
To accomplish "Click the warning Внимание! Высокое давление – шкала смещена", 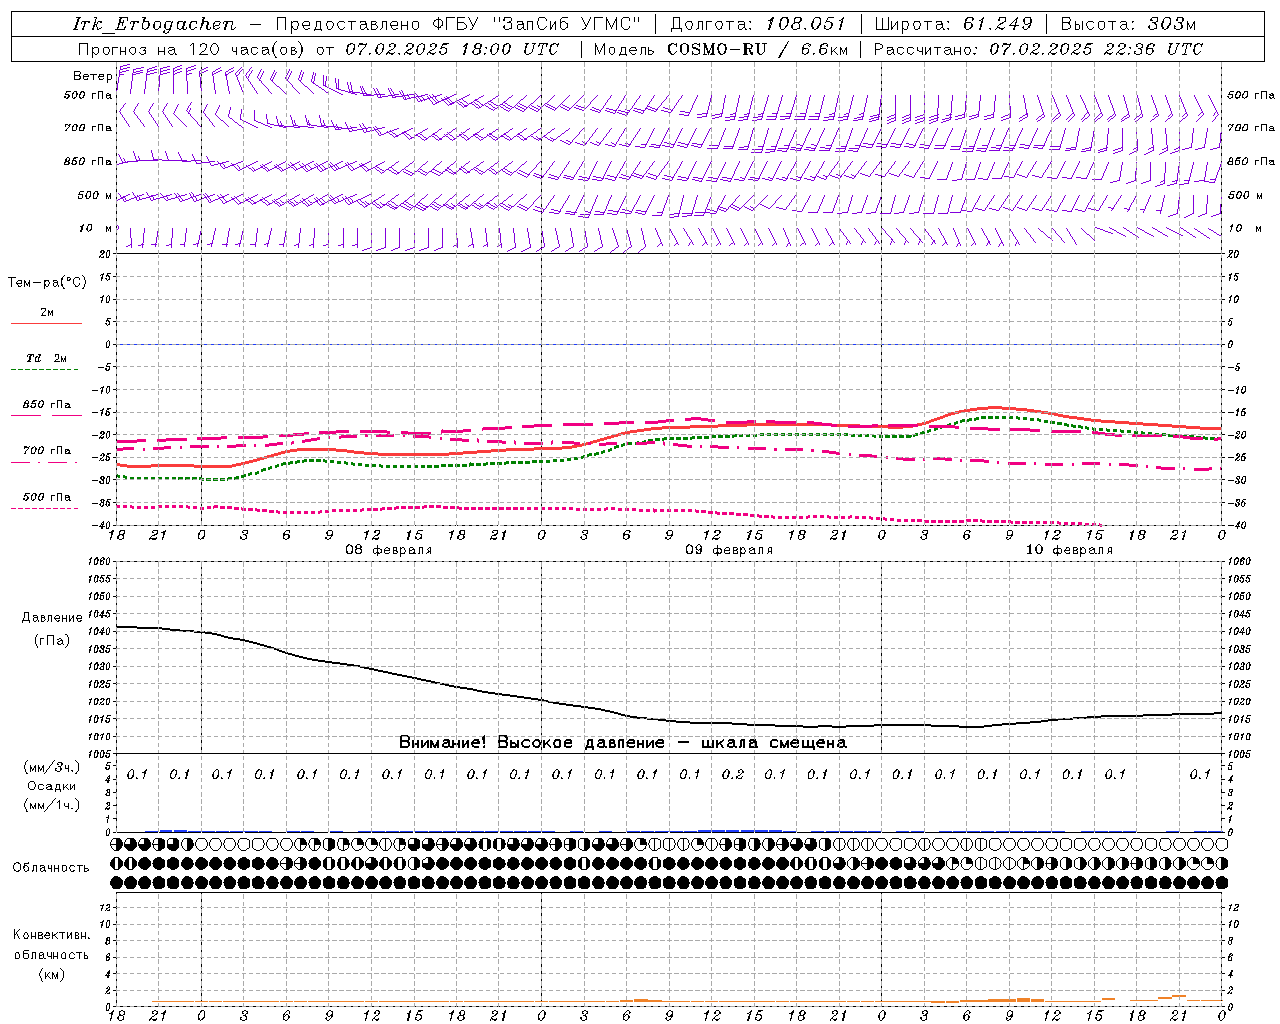I will (623, 743).
